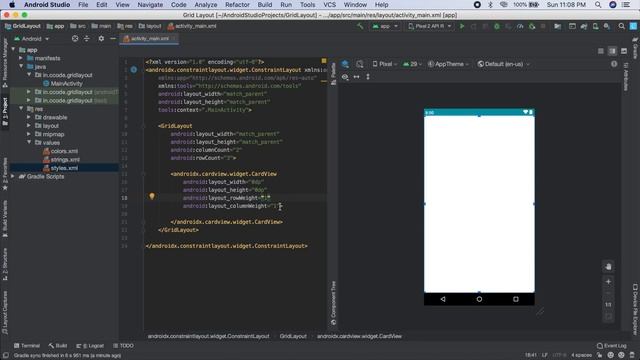Open the Logcat tool window

90,346
